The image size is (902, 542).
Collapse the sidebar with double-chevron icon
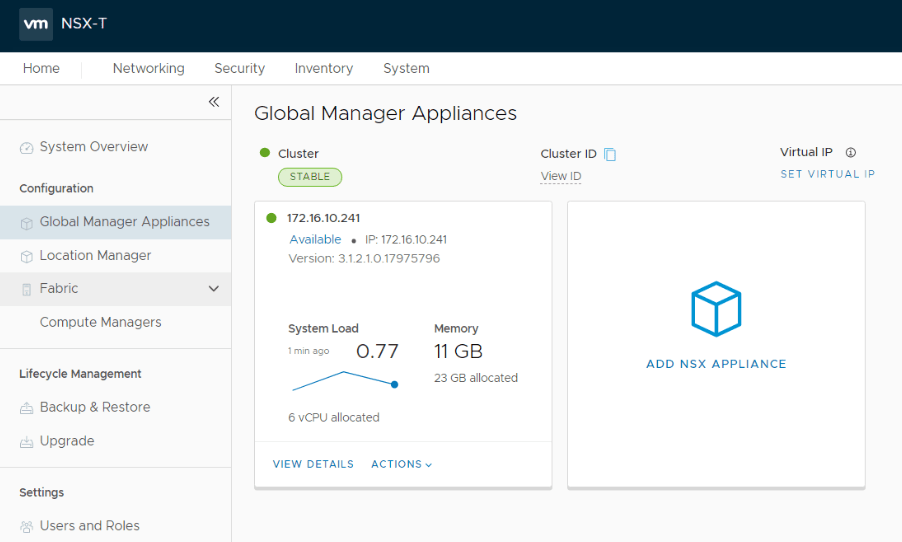[214, 102]
